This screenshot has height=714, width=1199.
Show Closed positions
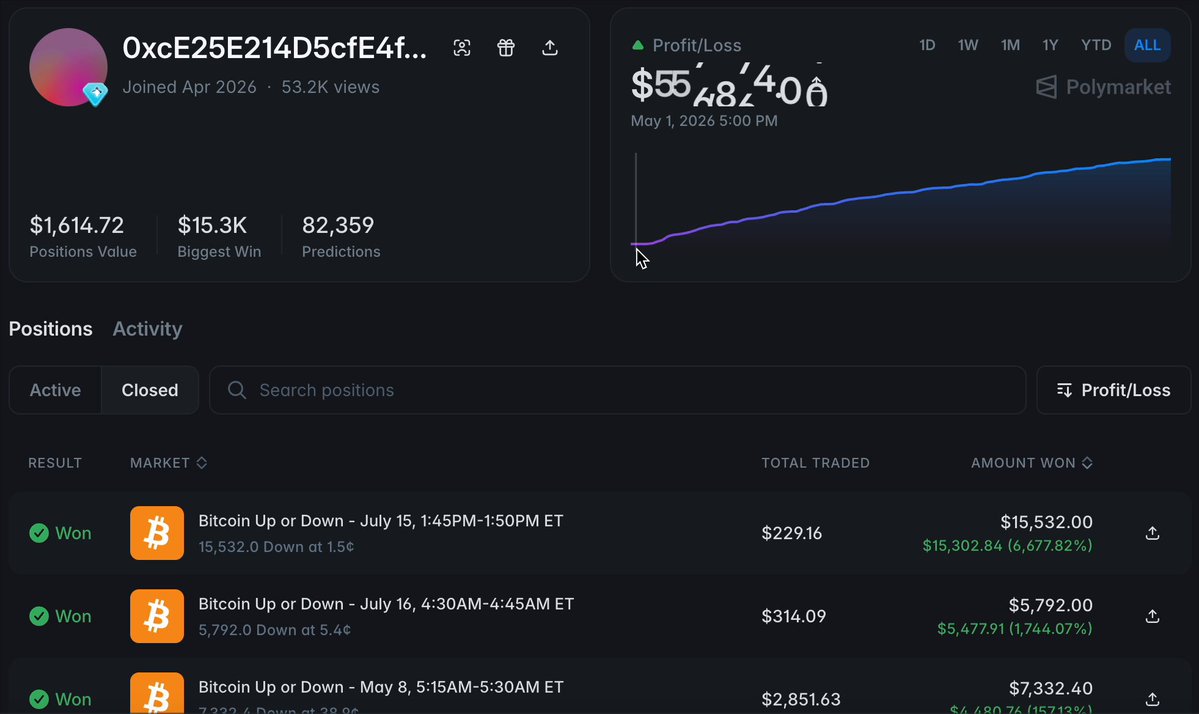click(x=150, y=390)
